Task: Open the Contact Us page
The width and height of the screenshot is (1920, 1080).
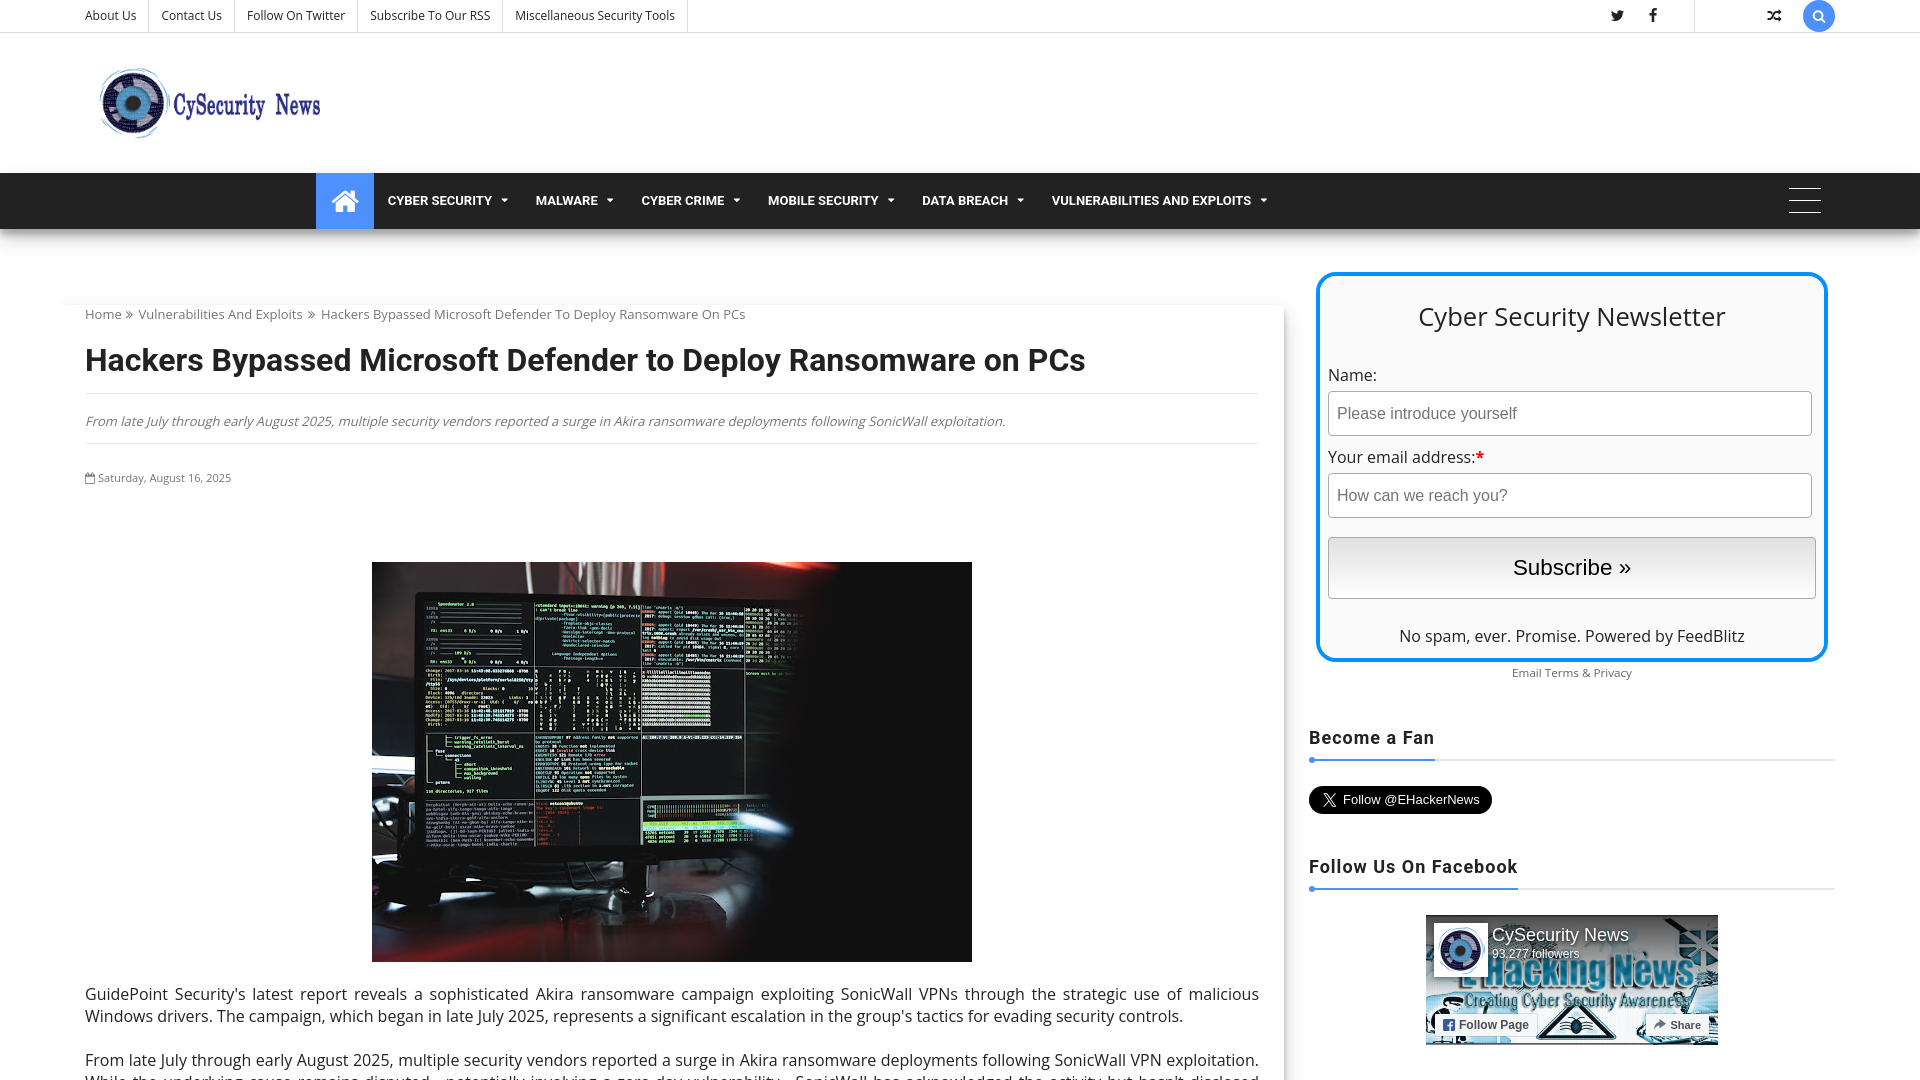Action: (x=191, y=16)
